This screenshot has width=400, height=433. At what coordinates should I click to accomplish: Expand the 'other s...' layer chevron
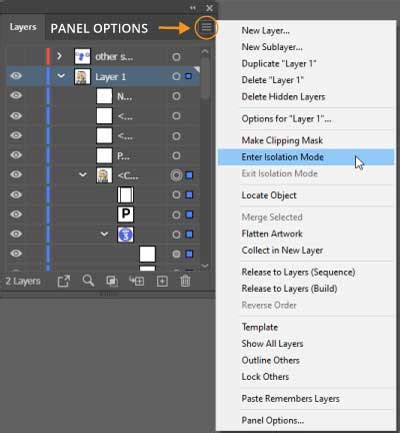click(x=59, y=56)
